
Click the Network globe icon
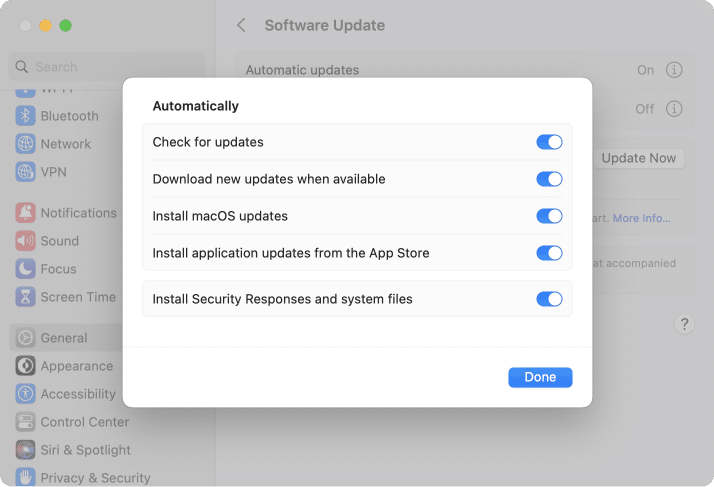click(26, 144)
